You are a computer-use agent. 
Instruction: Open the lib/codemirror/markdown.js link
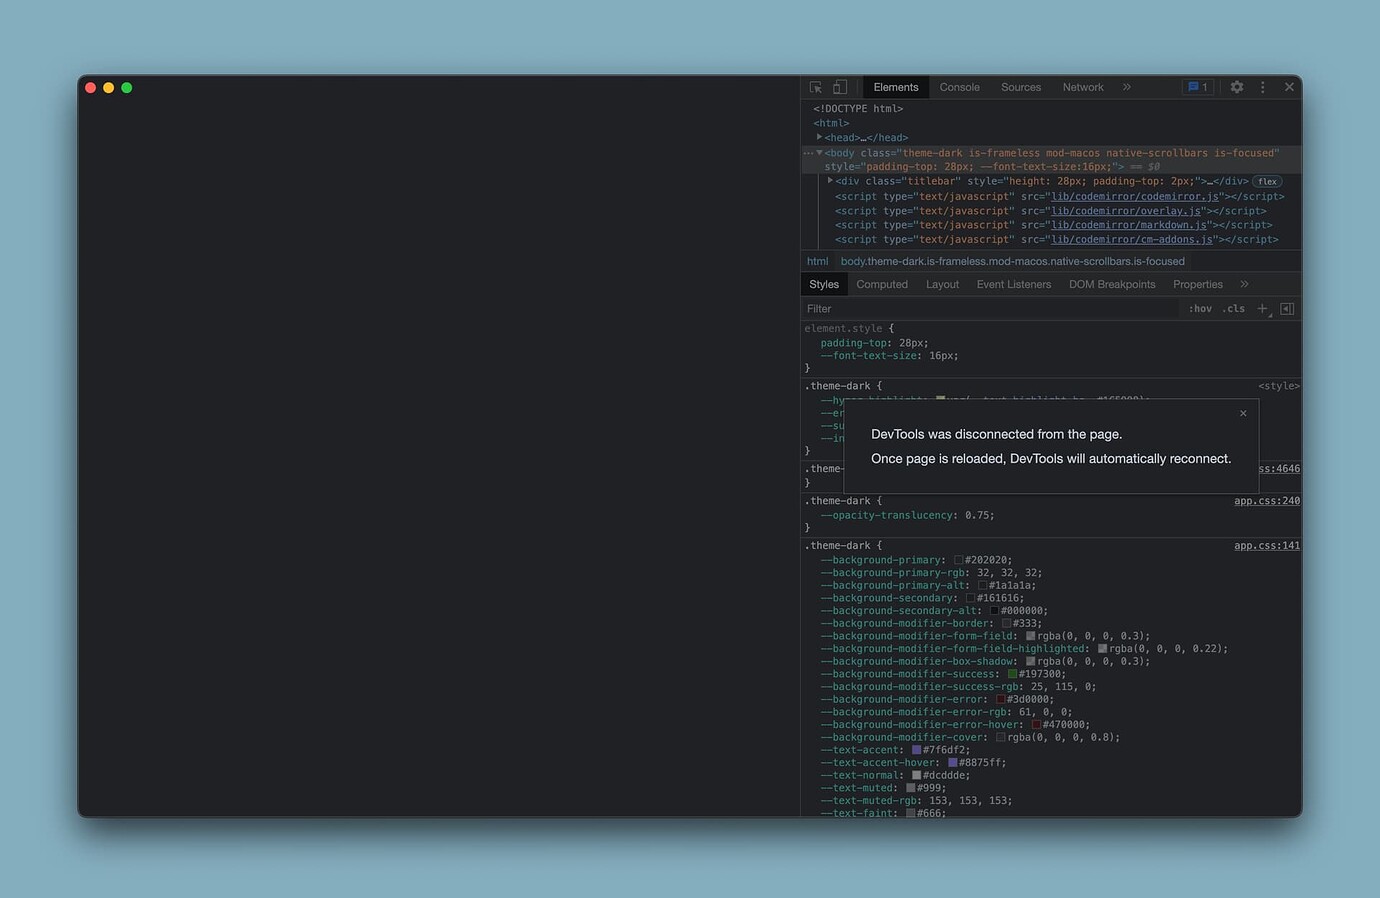1127,225
